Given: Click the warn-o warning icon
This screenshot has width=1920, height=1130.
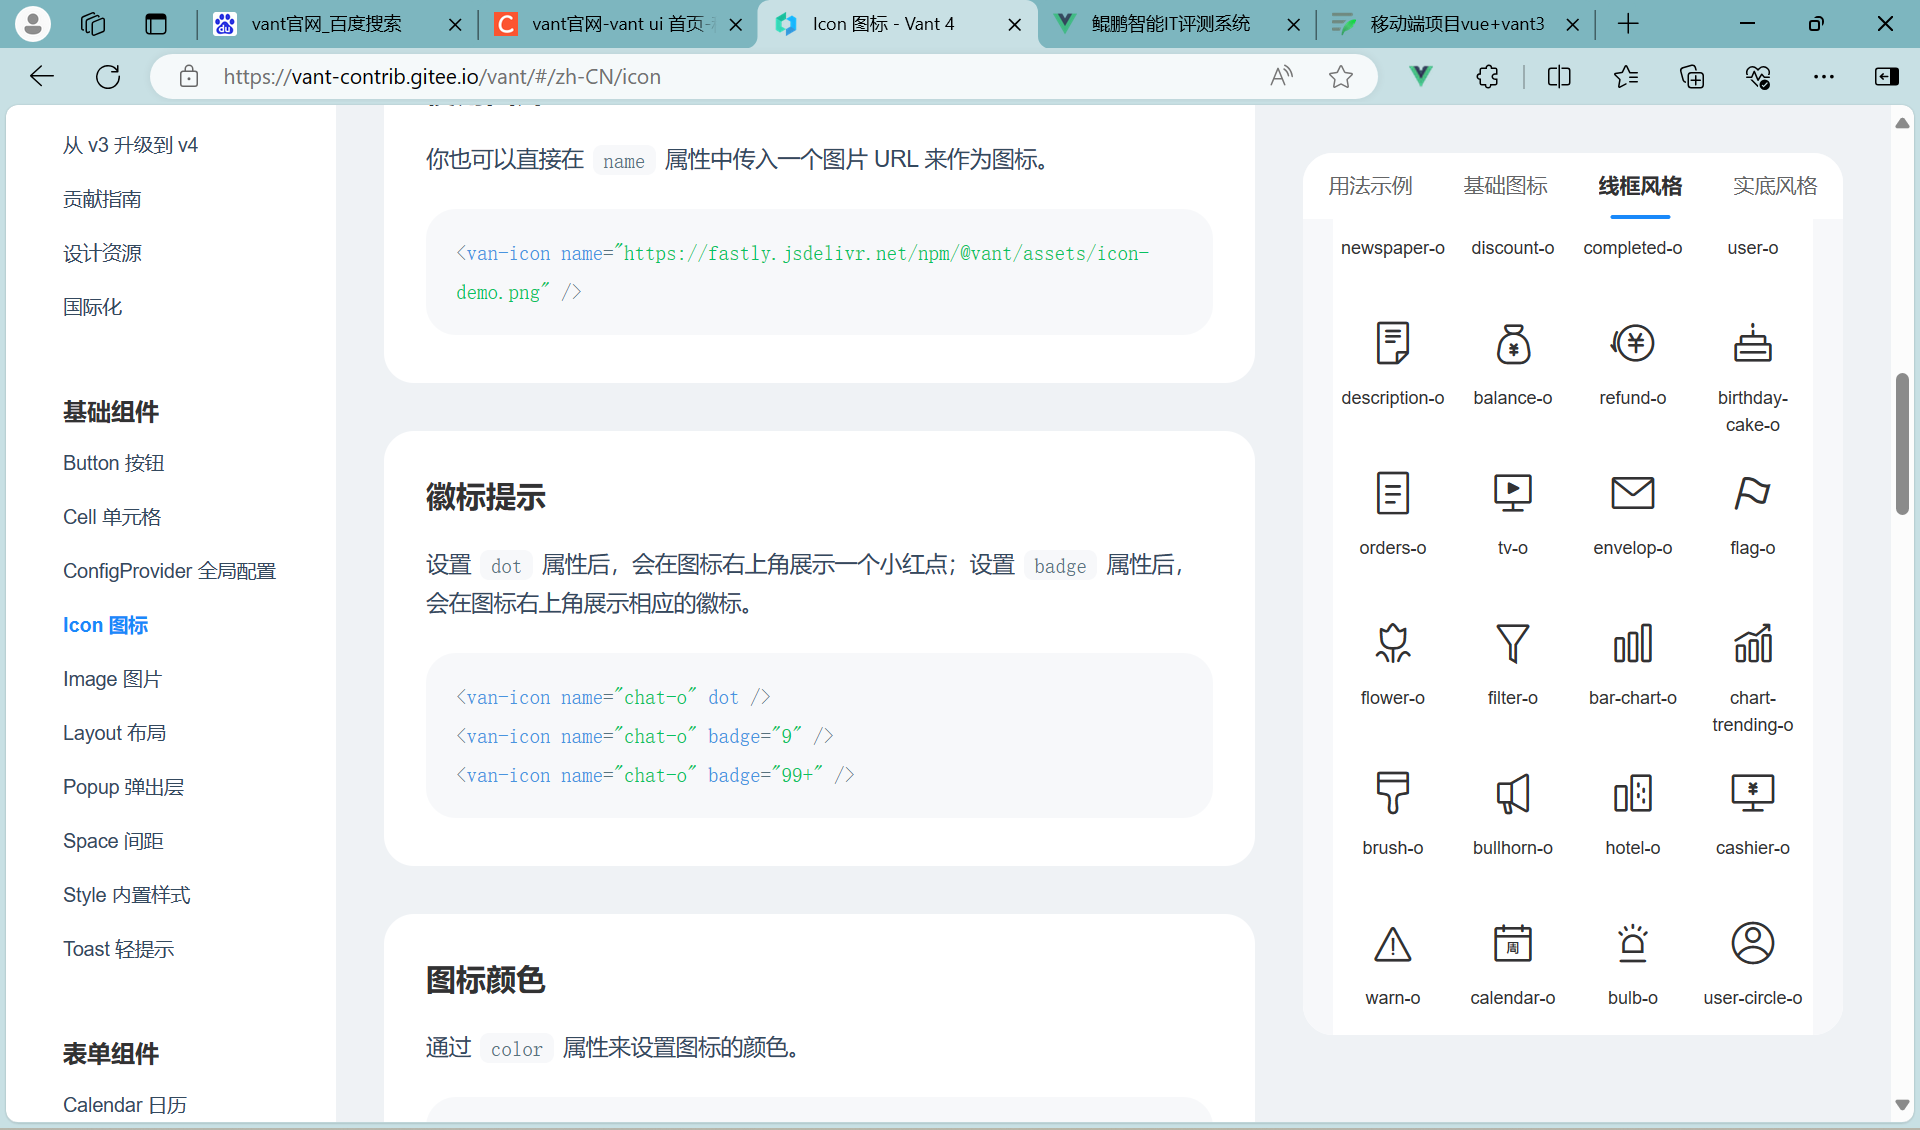Looking at the screenshot, I should tap(1392, 943).
